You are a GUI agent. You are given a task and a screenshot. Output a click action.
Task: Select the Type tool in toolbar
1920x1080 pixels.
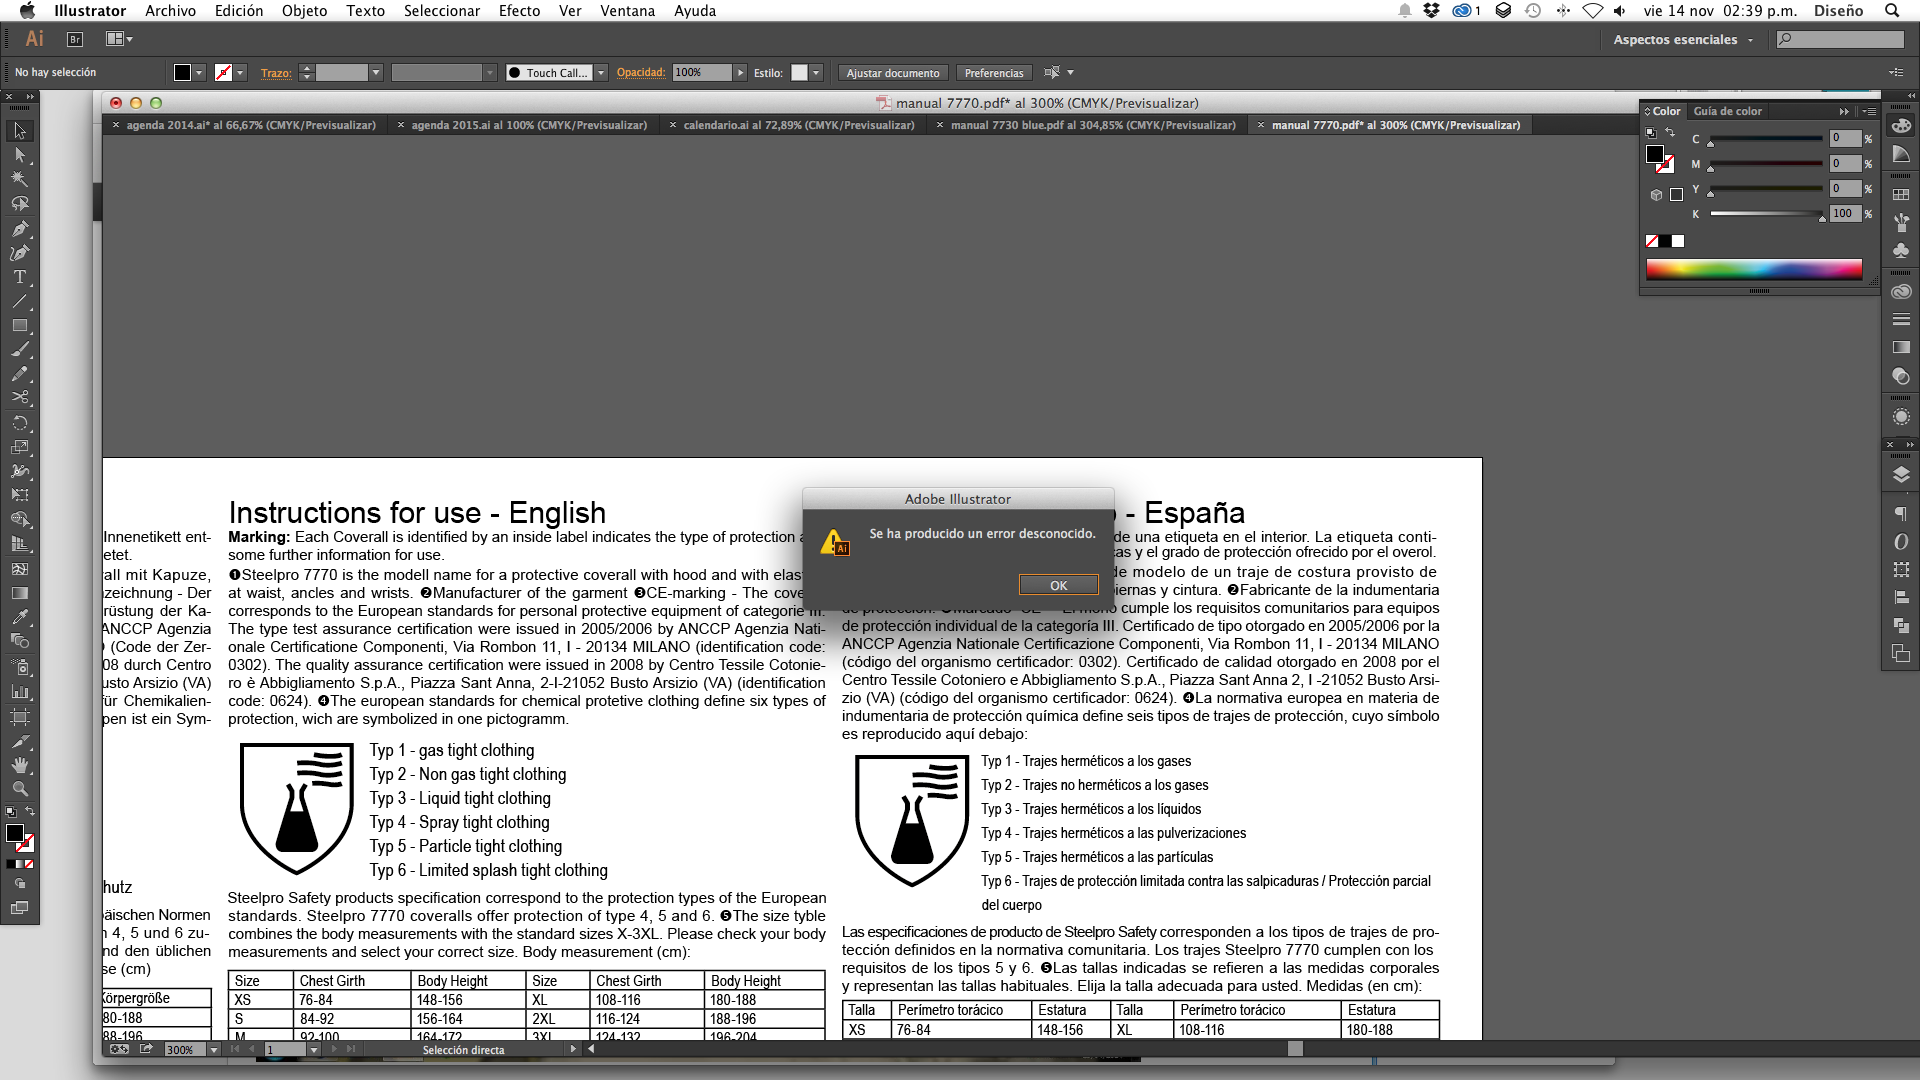18,278
